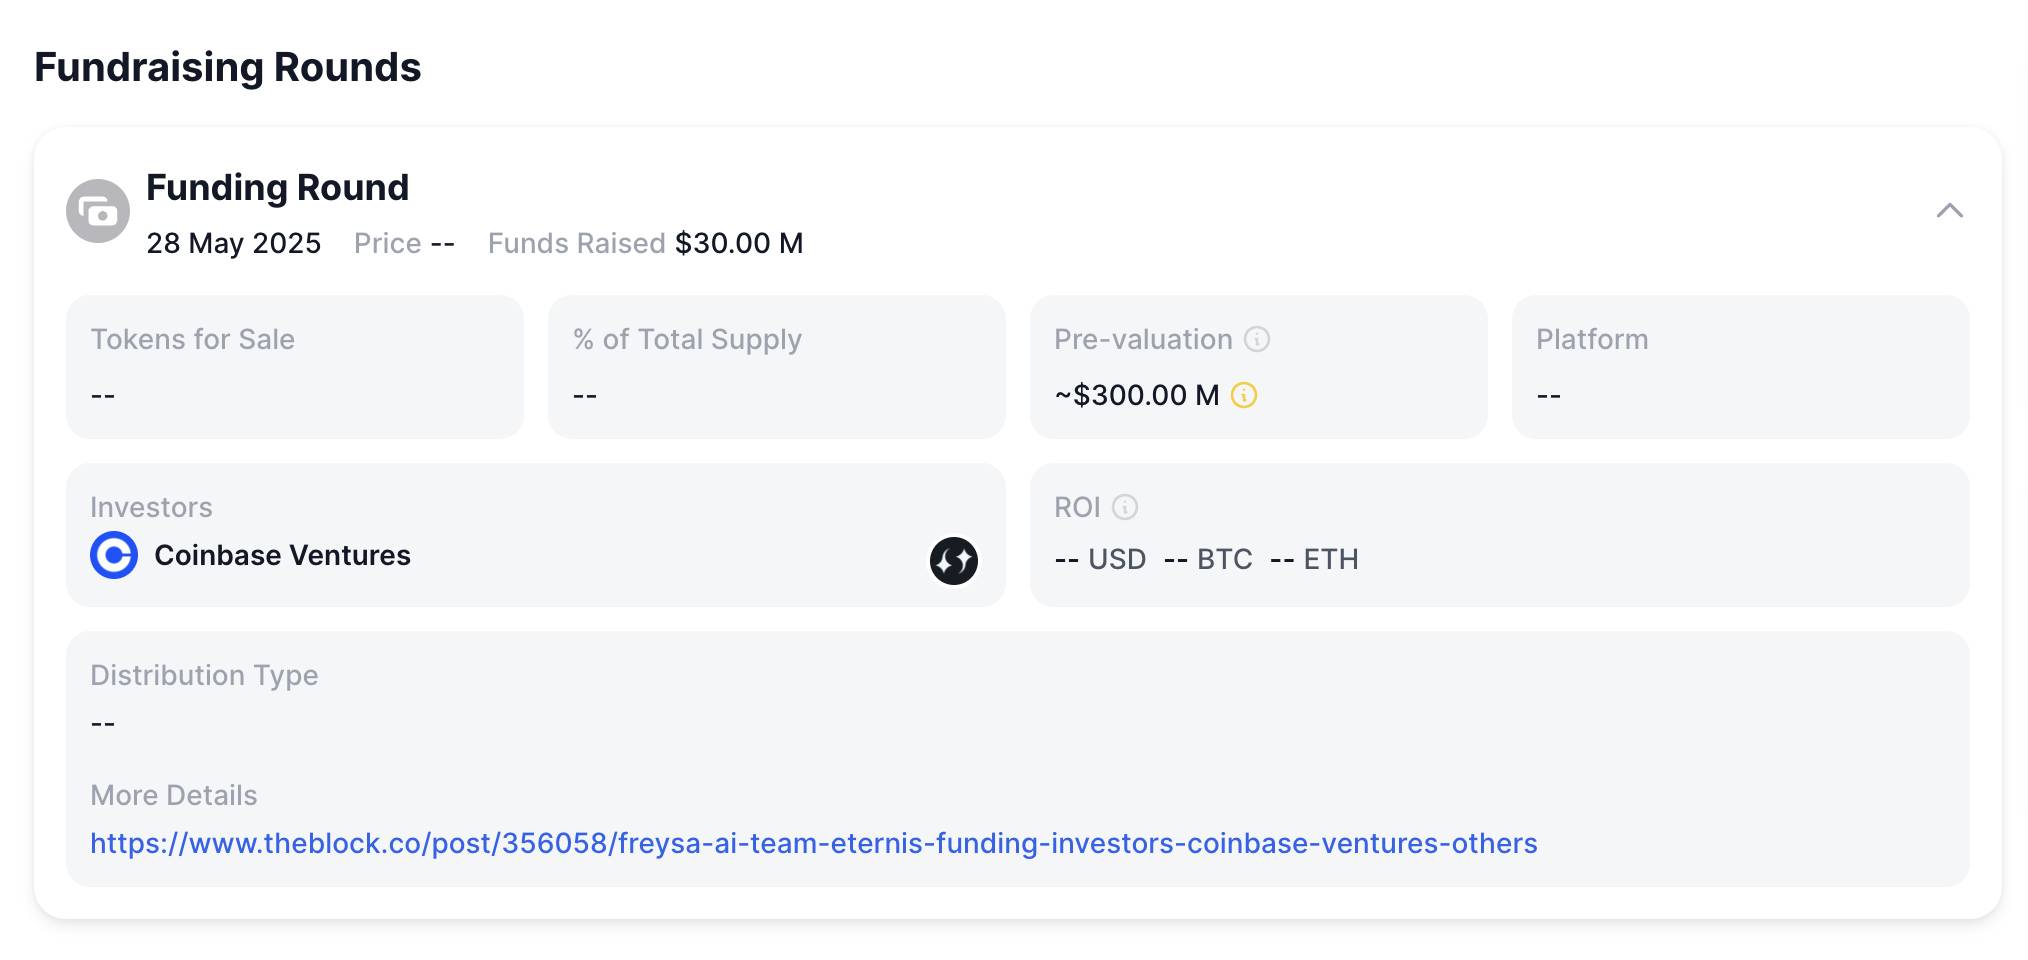Click the yellow info icon beside ~$300.00 M

click(x=1244, y=395)
